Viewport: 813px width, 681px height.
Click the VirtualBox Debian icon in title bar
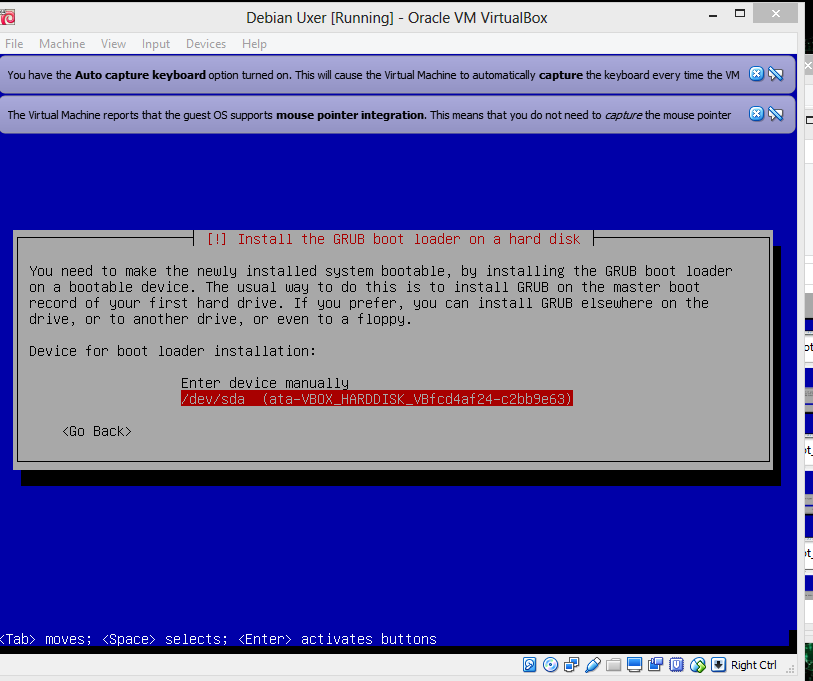pyautogui.click(x=7, y=17)
